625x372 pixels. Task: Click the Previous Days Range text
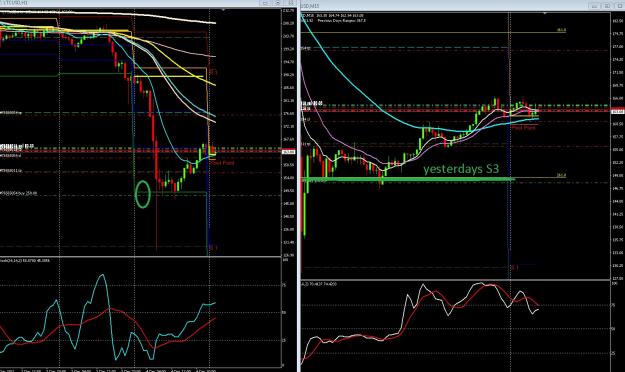(342, 20)
